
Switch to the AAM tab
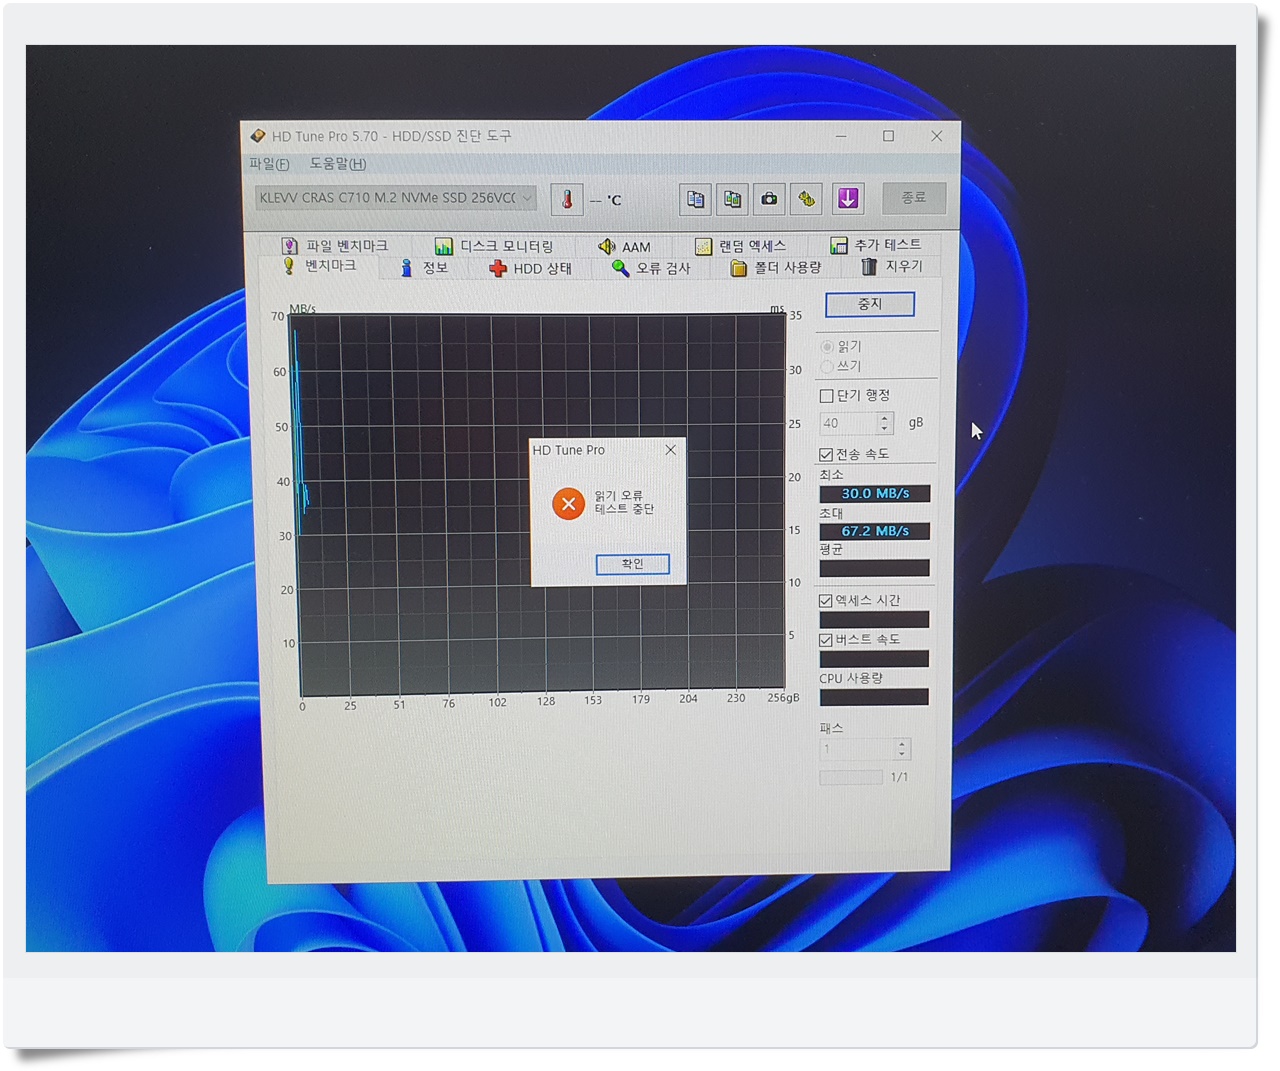pos(624,246)
